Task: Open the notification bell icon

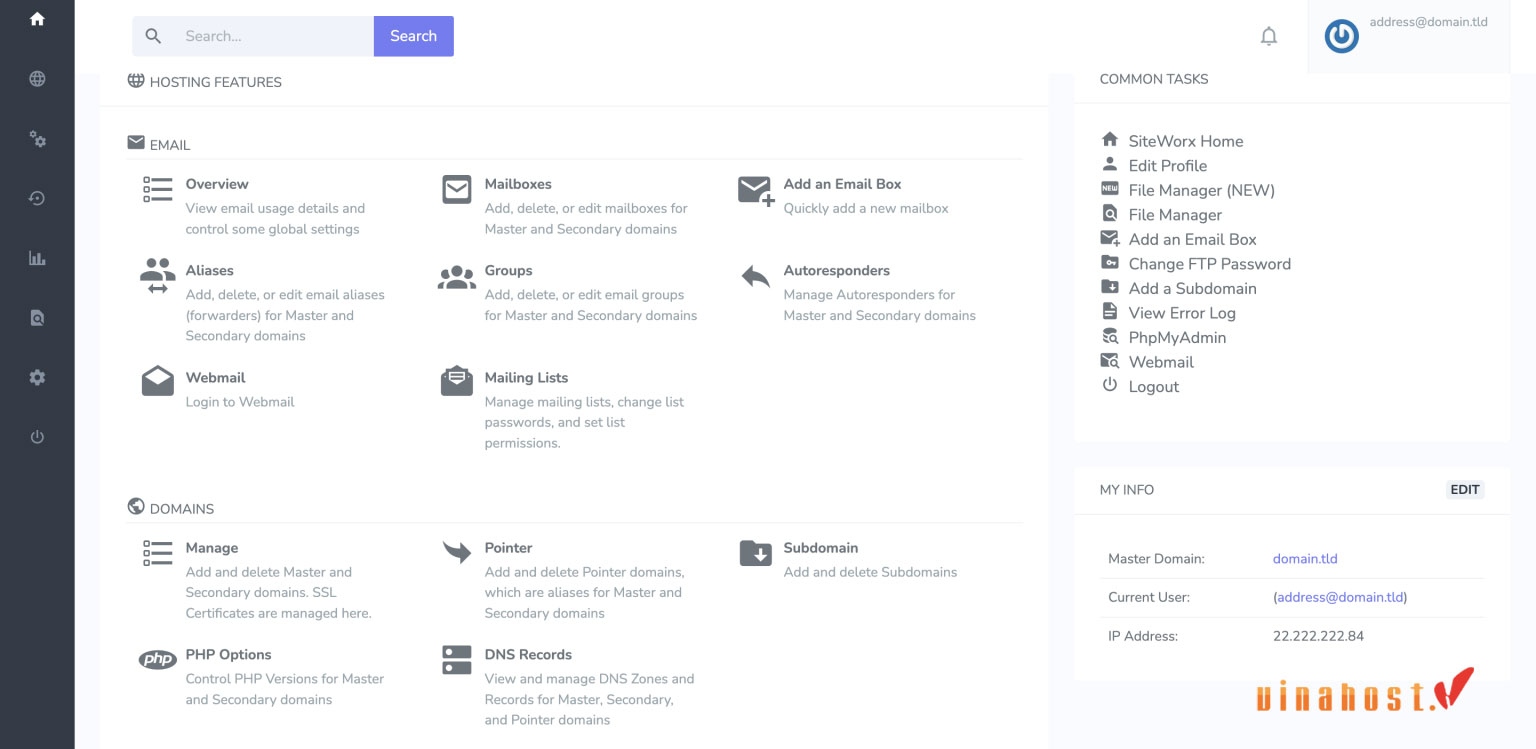Action: 1268,37
